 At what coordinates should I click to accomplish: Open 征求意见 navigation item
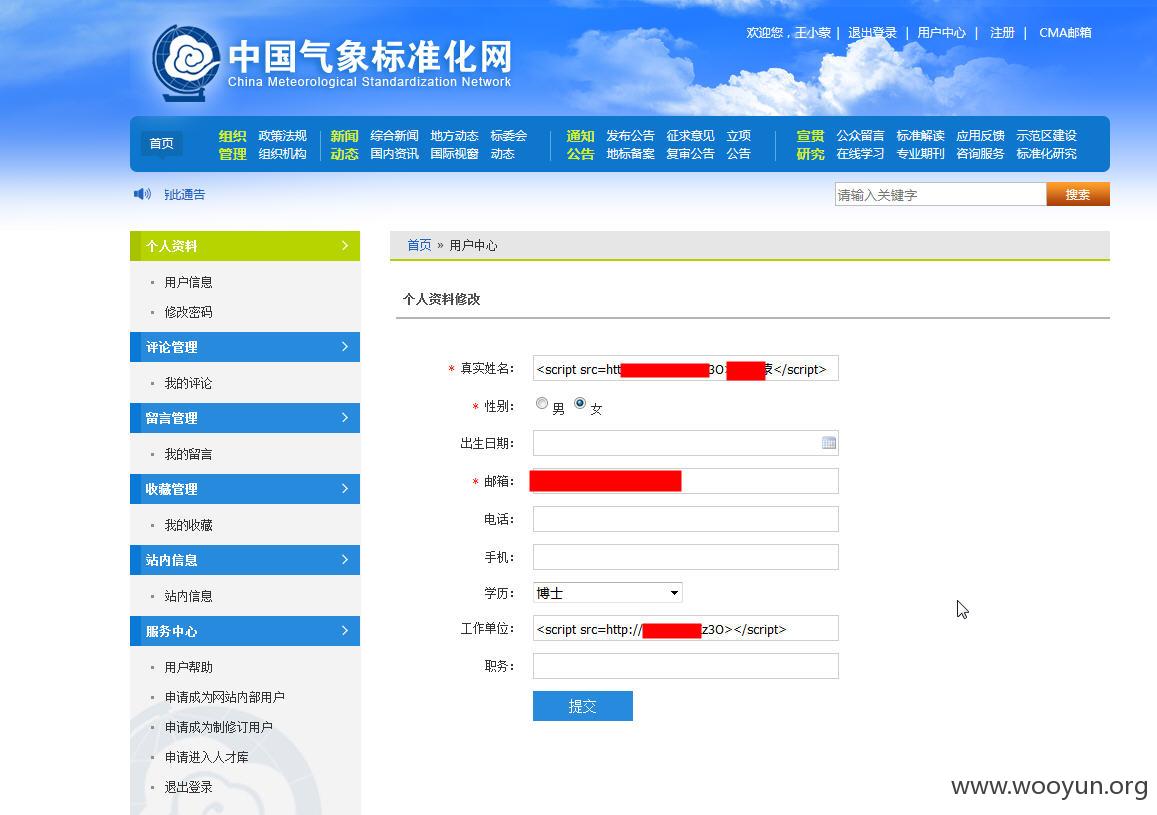(x=691, y=136)
